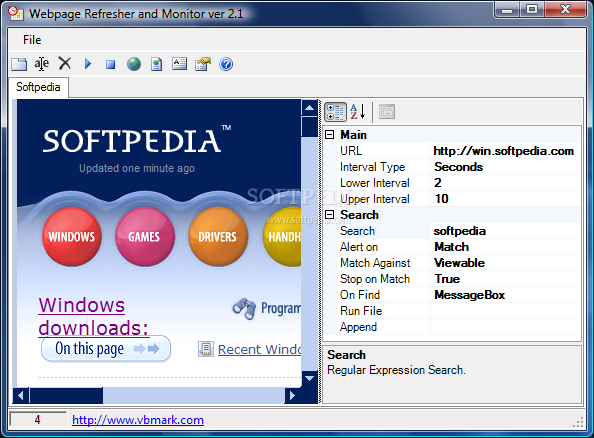
Task: Click the application icon in title bar
Action: click(x=16, y=14)
